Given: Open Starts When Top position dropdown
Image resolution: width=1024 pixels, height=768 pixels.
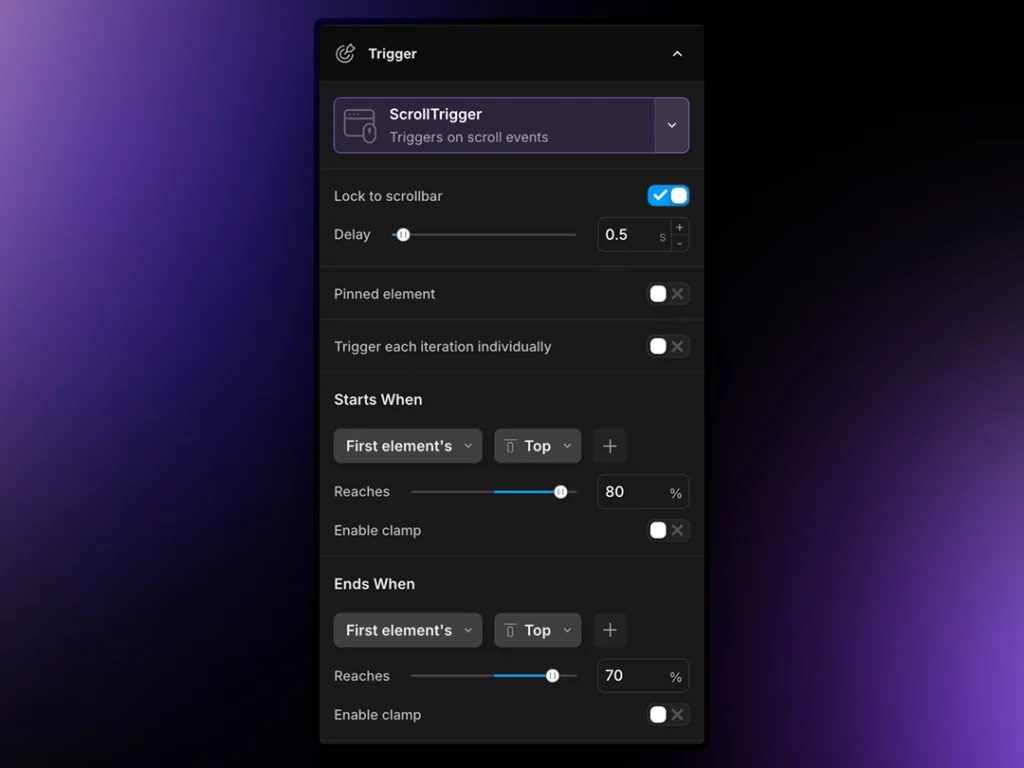Looking at the screenshot, I should [x=538, y=446].
